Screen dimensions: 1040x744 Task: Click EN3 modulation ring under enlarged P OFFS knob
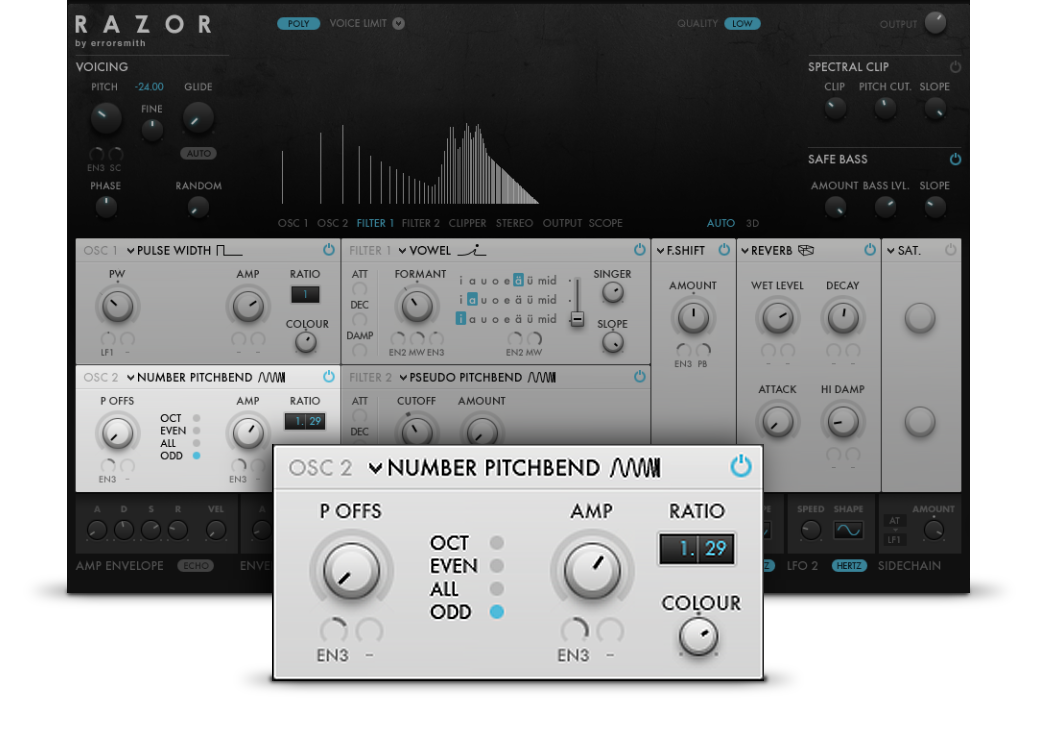click(x=333, y=631)
